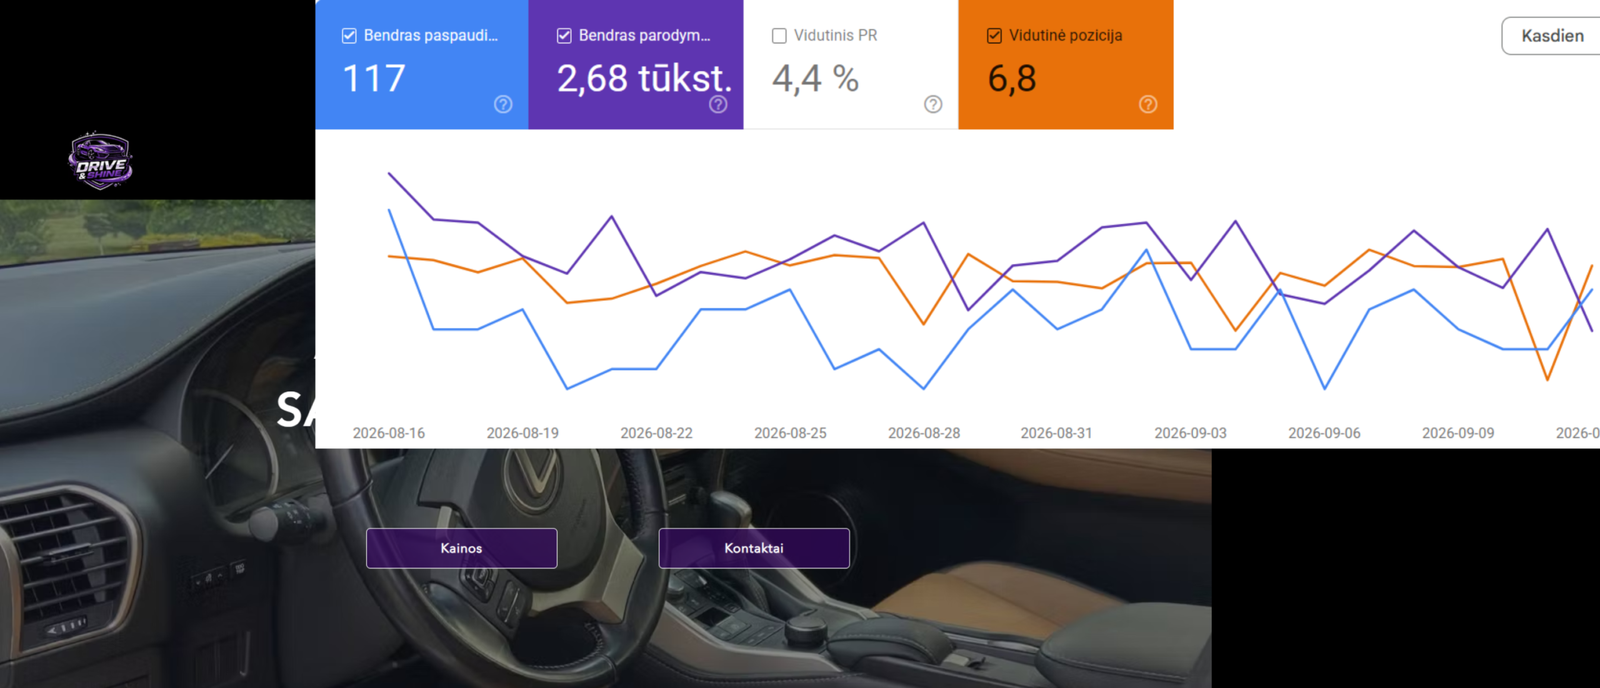Open help icon on Bendras parodymai card
1600x688 pixels.
click(718, 104)
